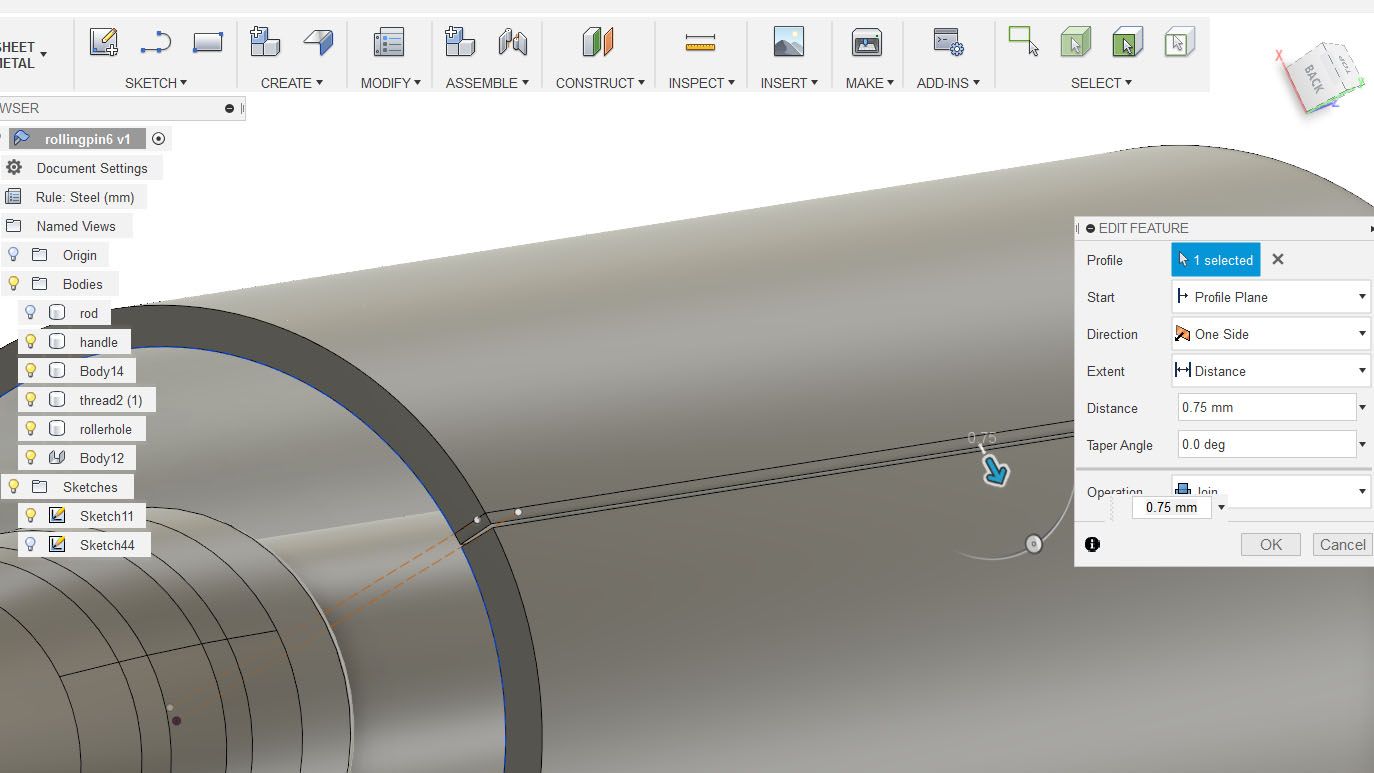The width and height of the screenshot is (1374, 773).
Task: Cancel the Edit Feature dialog
Action: (x=1342, y=544)
